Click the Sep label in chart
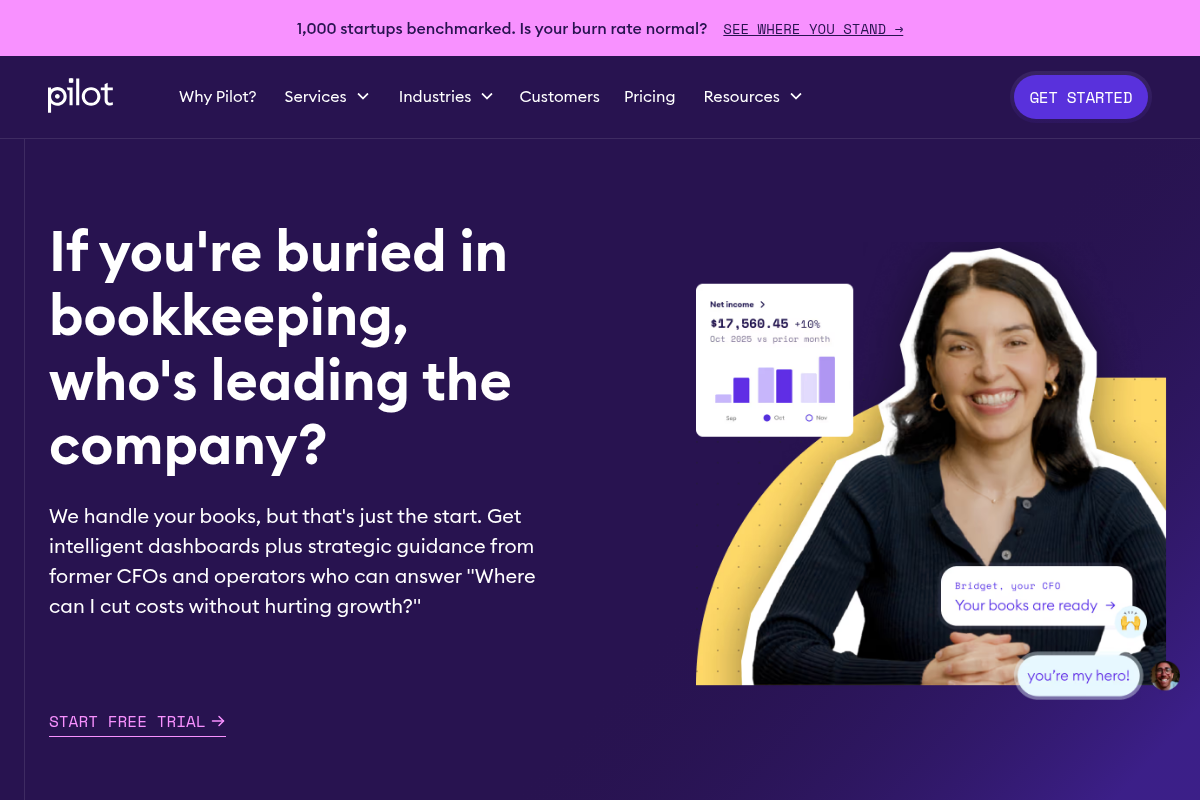 [x=731, y=418]
